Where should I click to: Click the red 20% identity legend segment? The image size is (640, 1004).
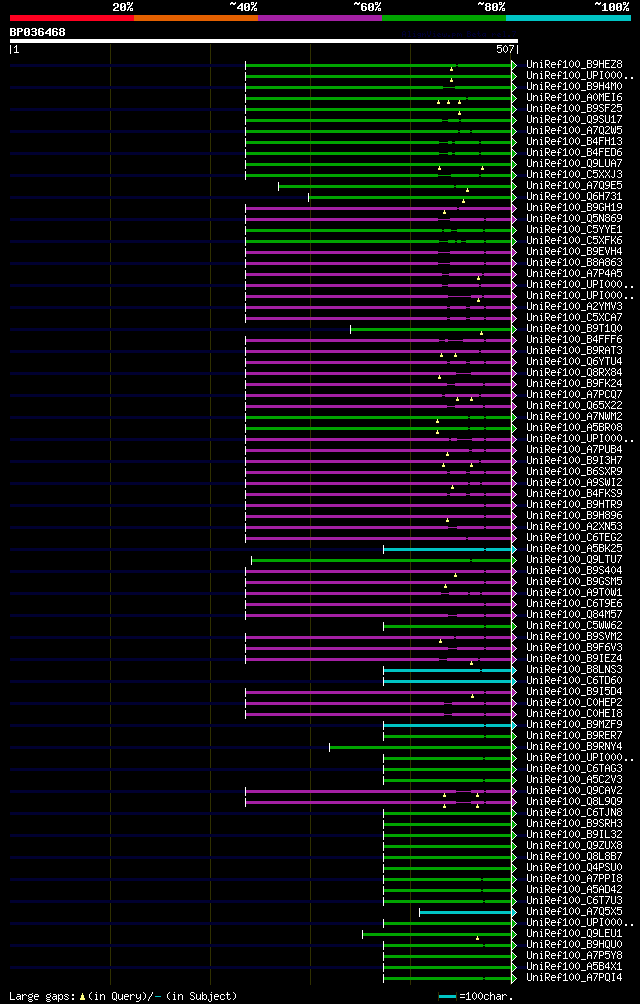pyautogui.click(x=72, y=18)
